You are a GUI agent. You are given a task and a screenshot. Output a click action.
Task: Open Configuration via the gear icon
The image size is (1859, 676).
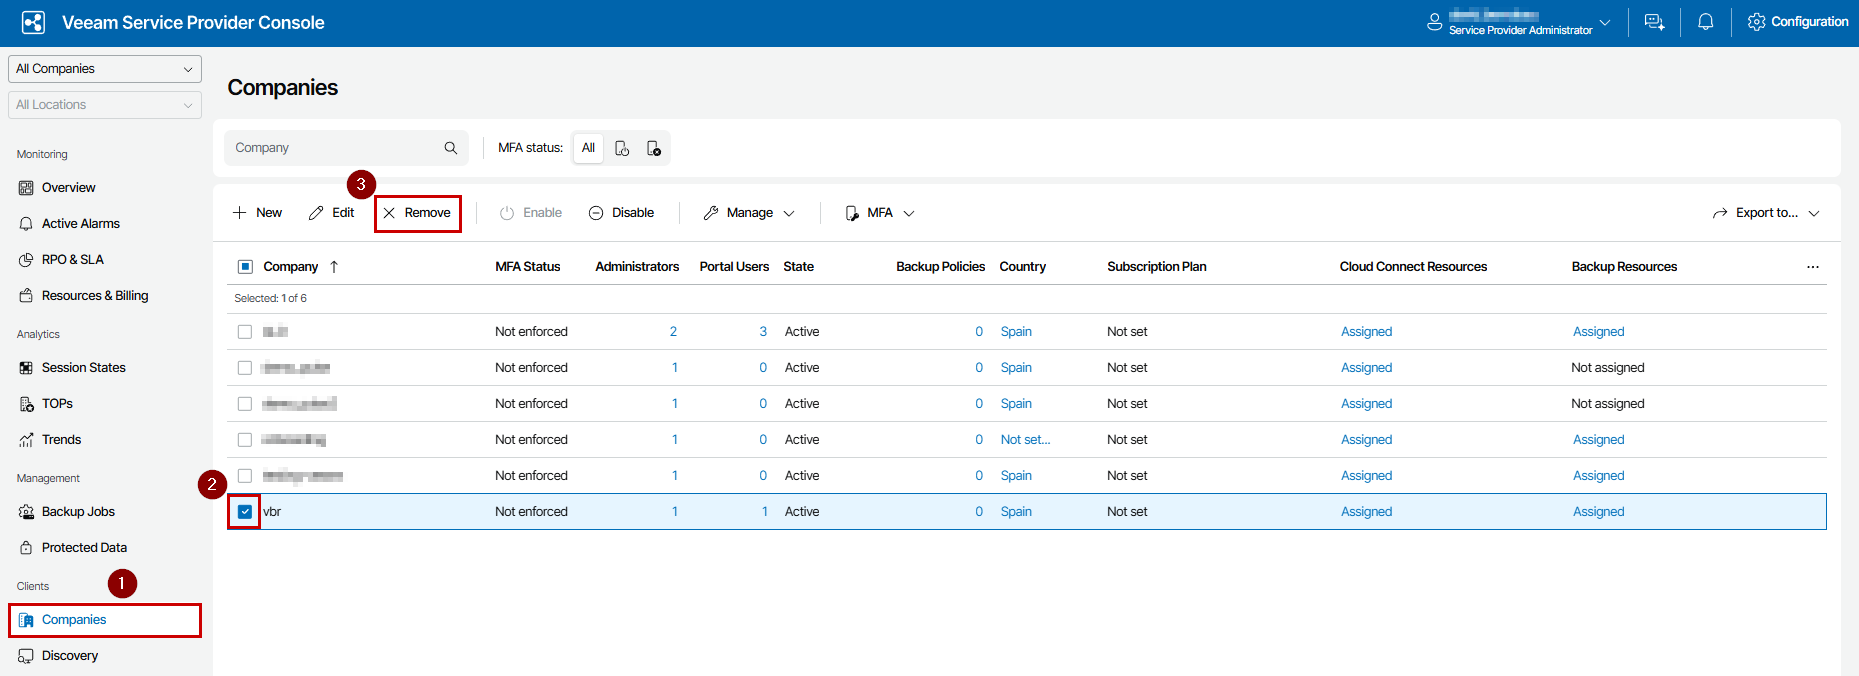coord(1756,22)
